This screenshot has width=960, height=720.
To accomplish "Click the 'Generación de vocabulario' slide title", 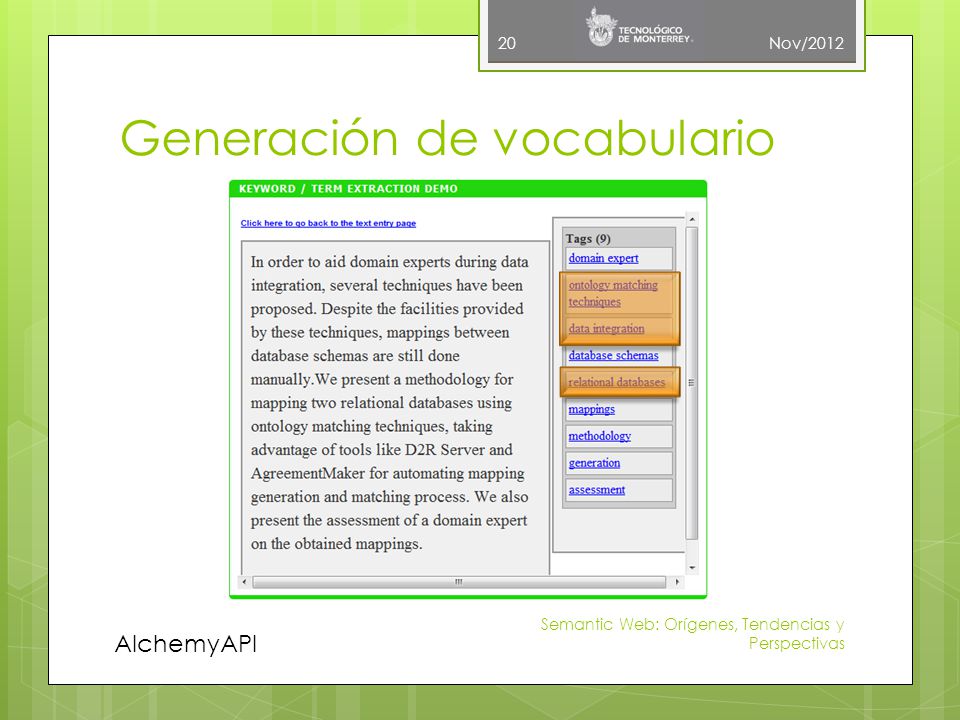I will click(448, 138).
